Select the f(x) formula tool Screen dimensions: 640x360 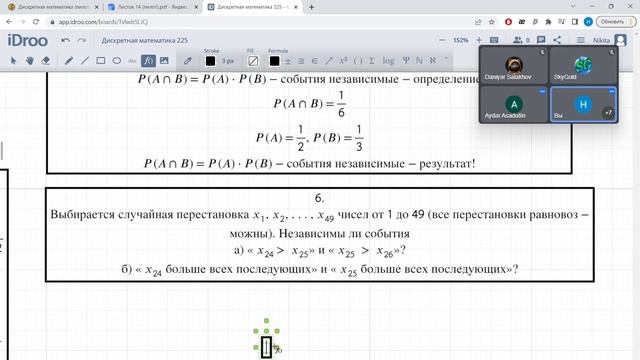[148, 61]
